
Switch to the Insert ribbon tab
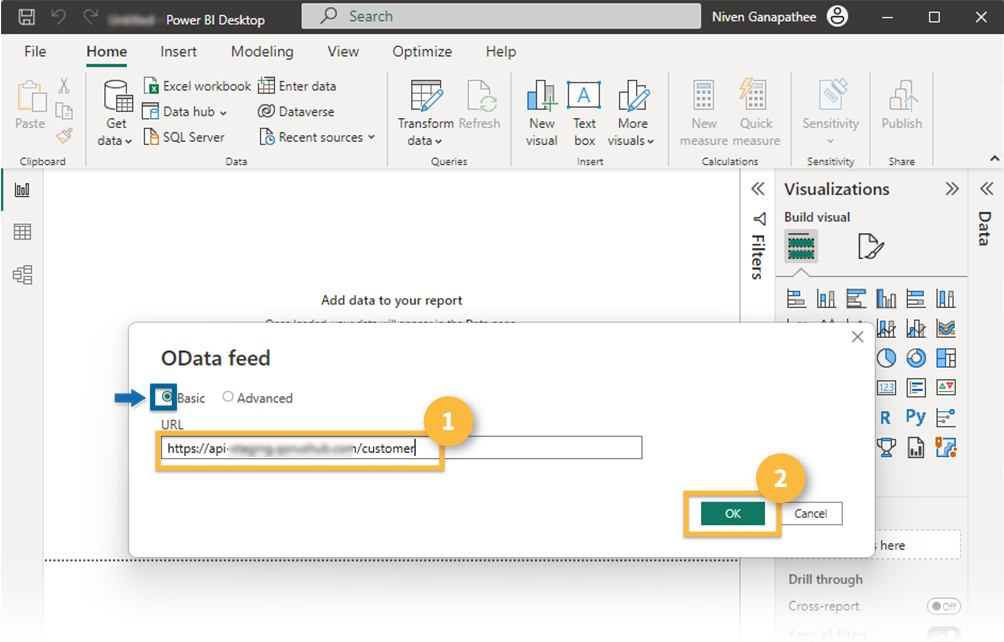[179, 51]
